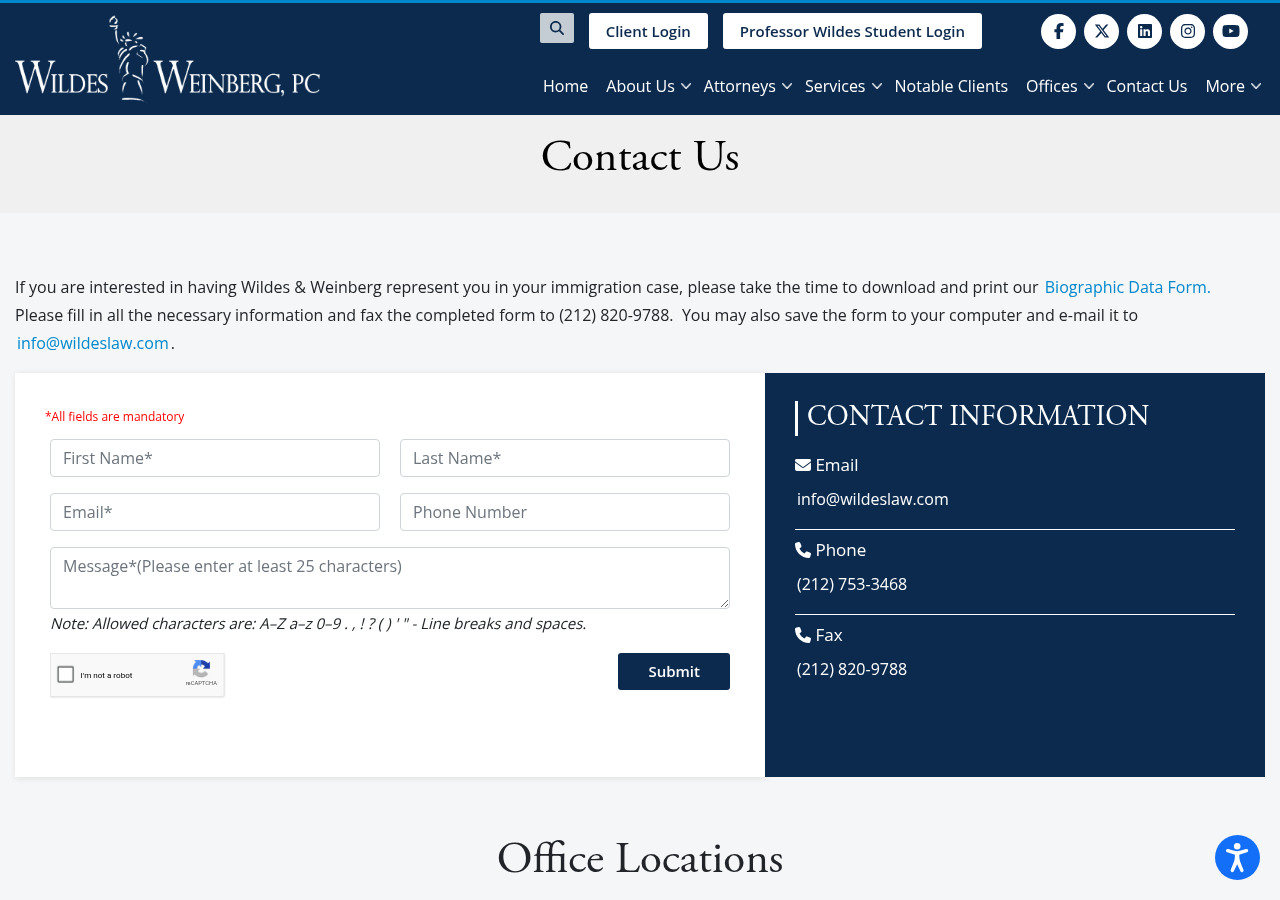This screenshot has height=900, width=1280.
Task: Open the Instagram social icon
Action: pyautogui.click(x=1187, y=31)
